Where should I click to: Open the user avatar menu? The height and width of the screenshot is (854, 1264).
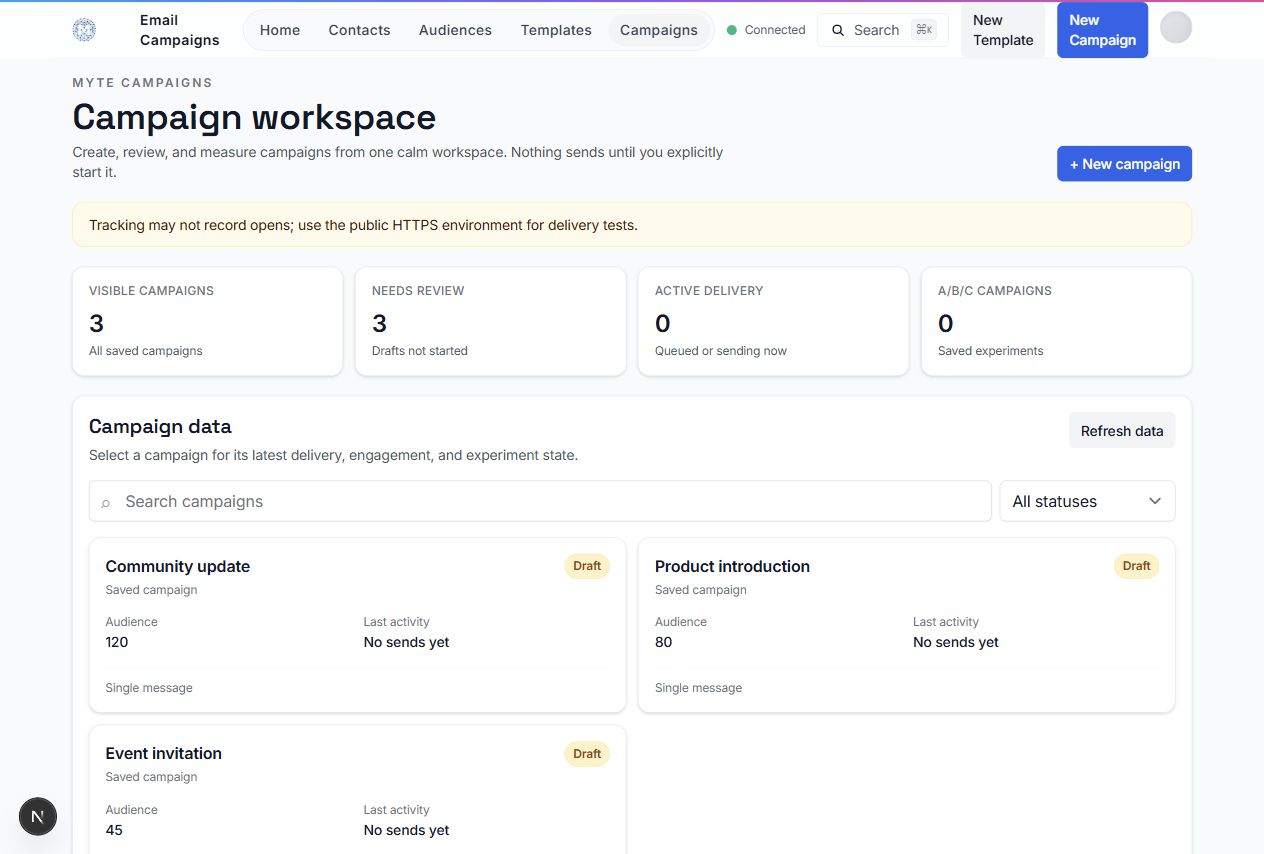(x=1176, y=28)
